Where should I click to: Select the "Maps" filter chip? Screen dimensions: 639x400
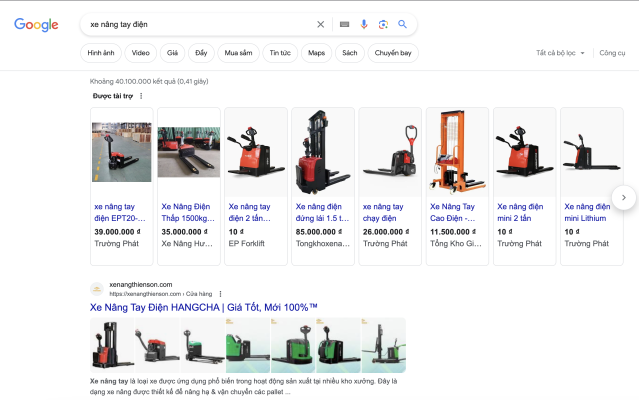click(316, 53)
